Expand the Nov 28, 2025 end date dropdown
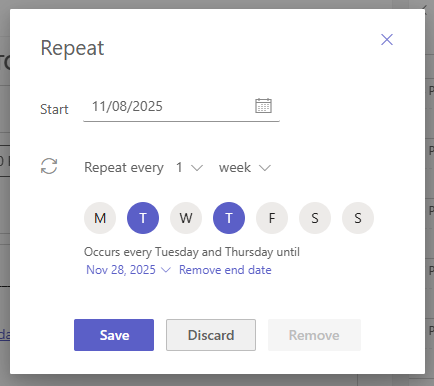Screen dimensions: 434x386 pos(128,270)
